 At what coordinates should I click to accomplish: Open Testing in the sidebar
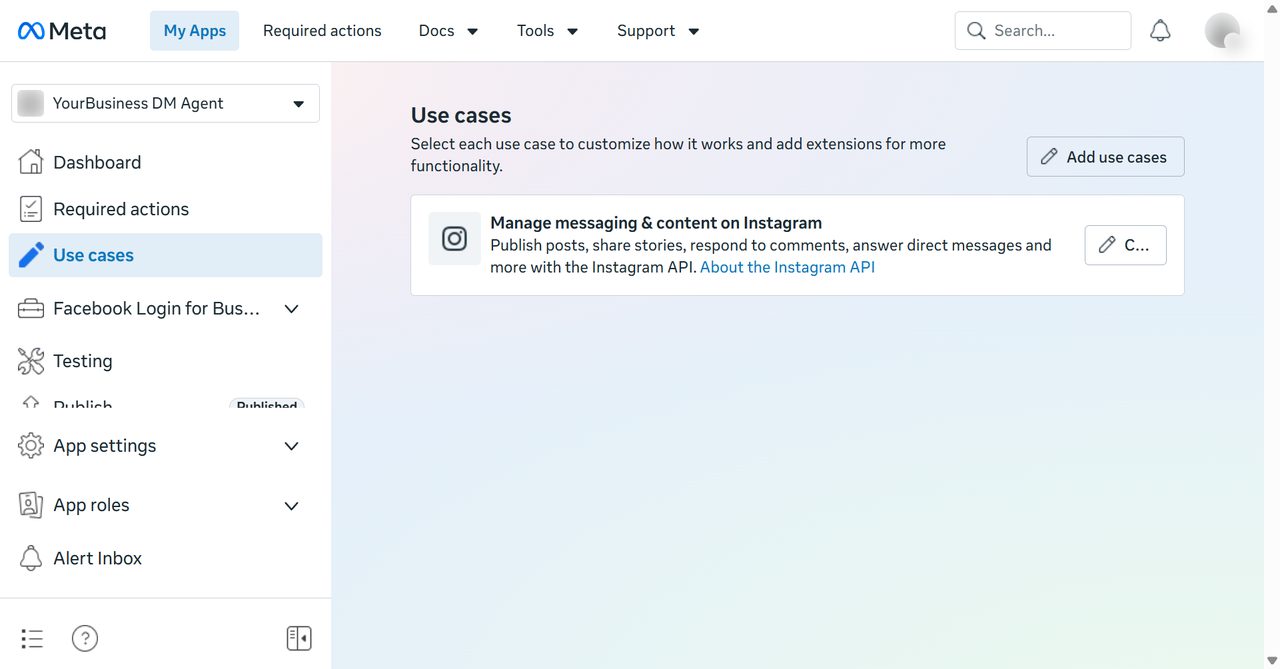pyautogui.click(x=165, y=361)
